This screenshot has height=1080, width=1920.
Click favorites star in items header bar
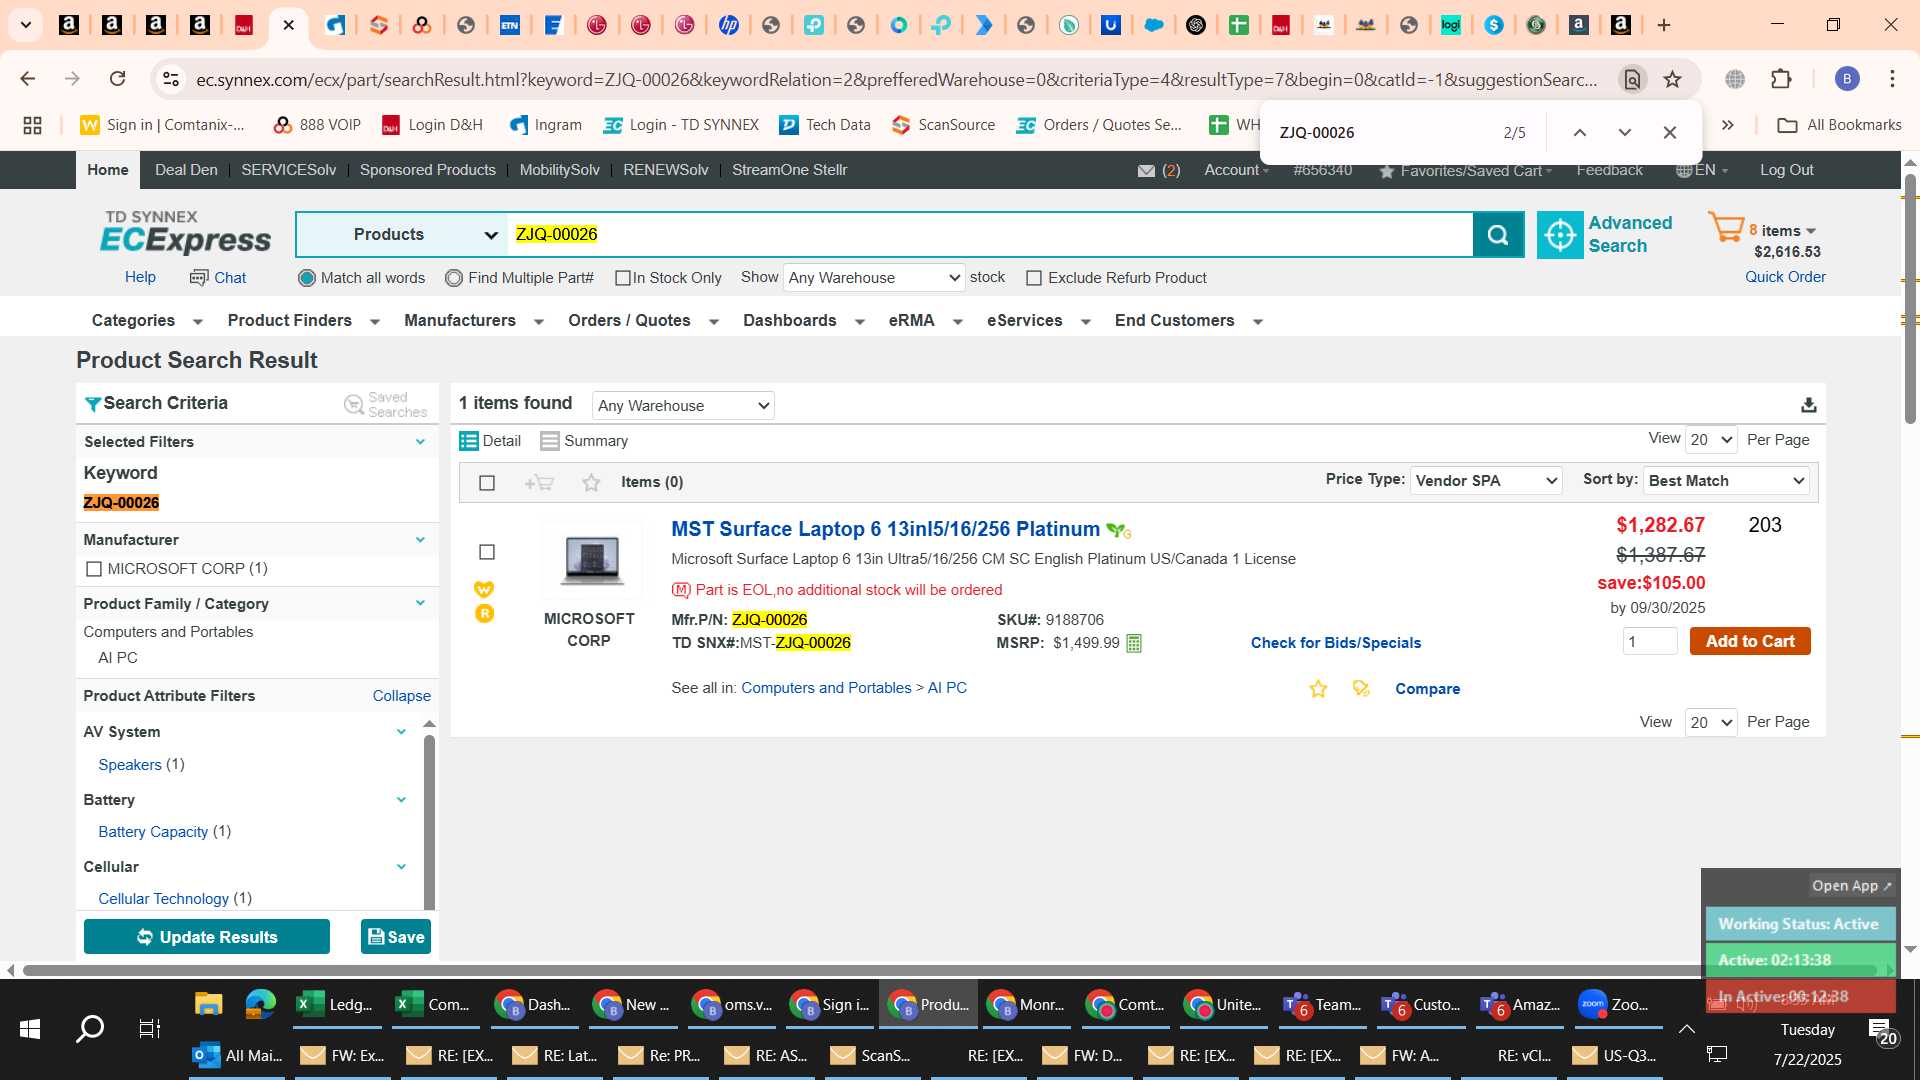tap(591, 483)
